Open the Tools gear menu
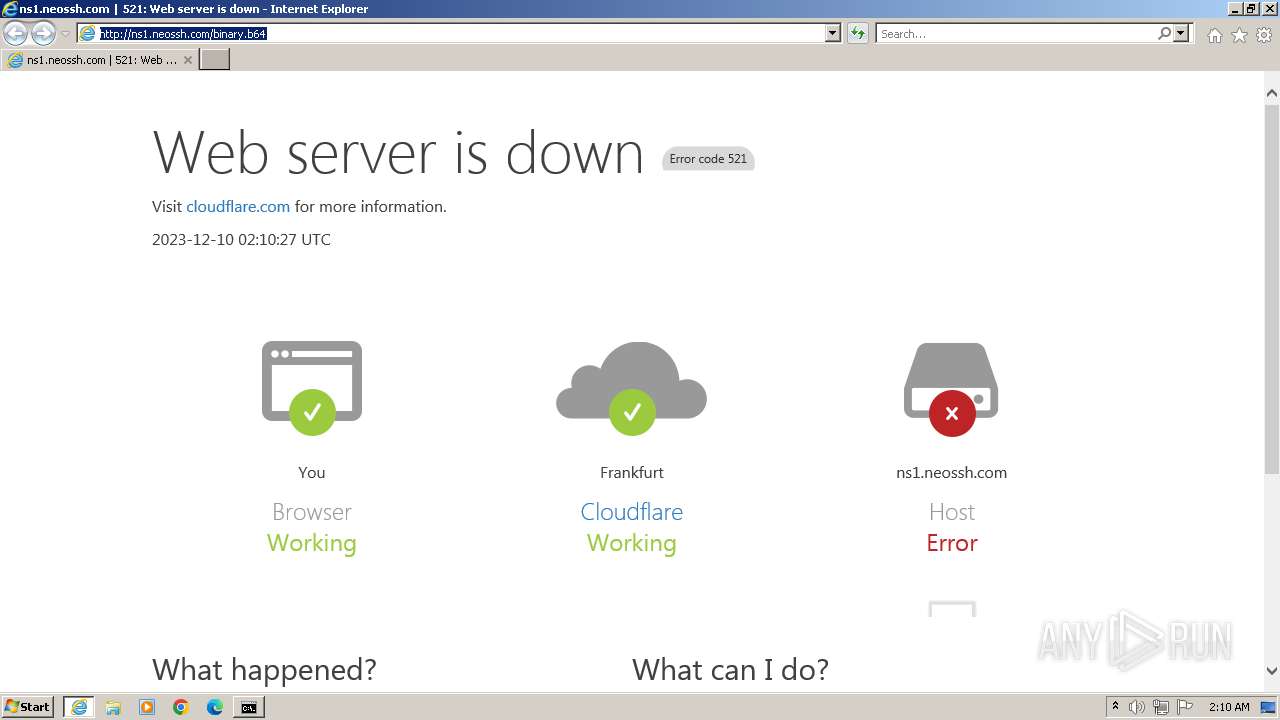1280x720 pixels. click(x=1264, y=35)
